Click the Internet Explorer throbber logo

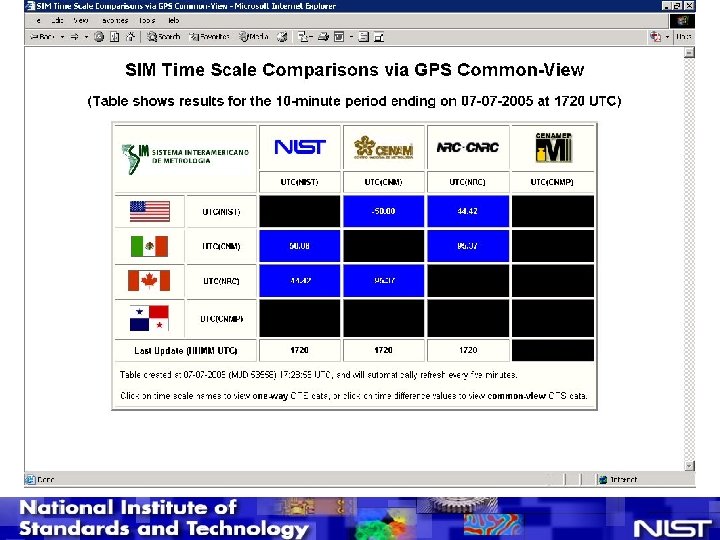682,21
